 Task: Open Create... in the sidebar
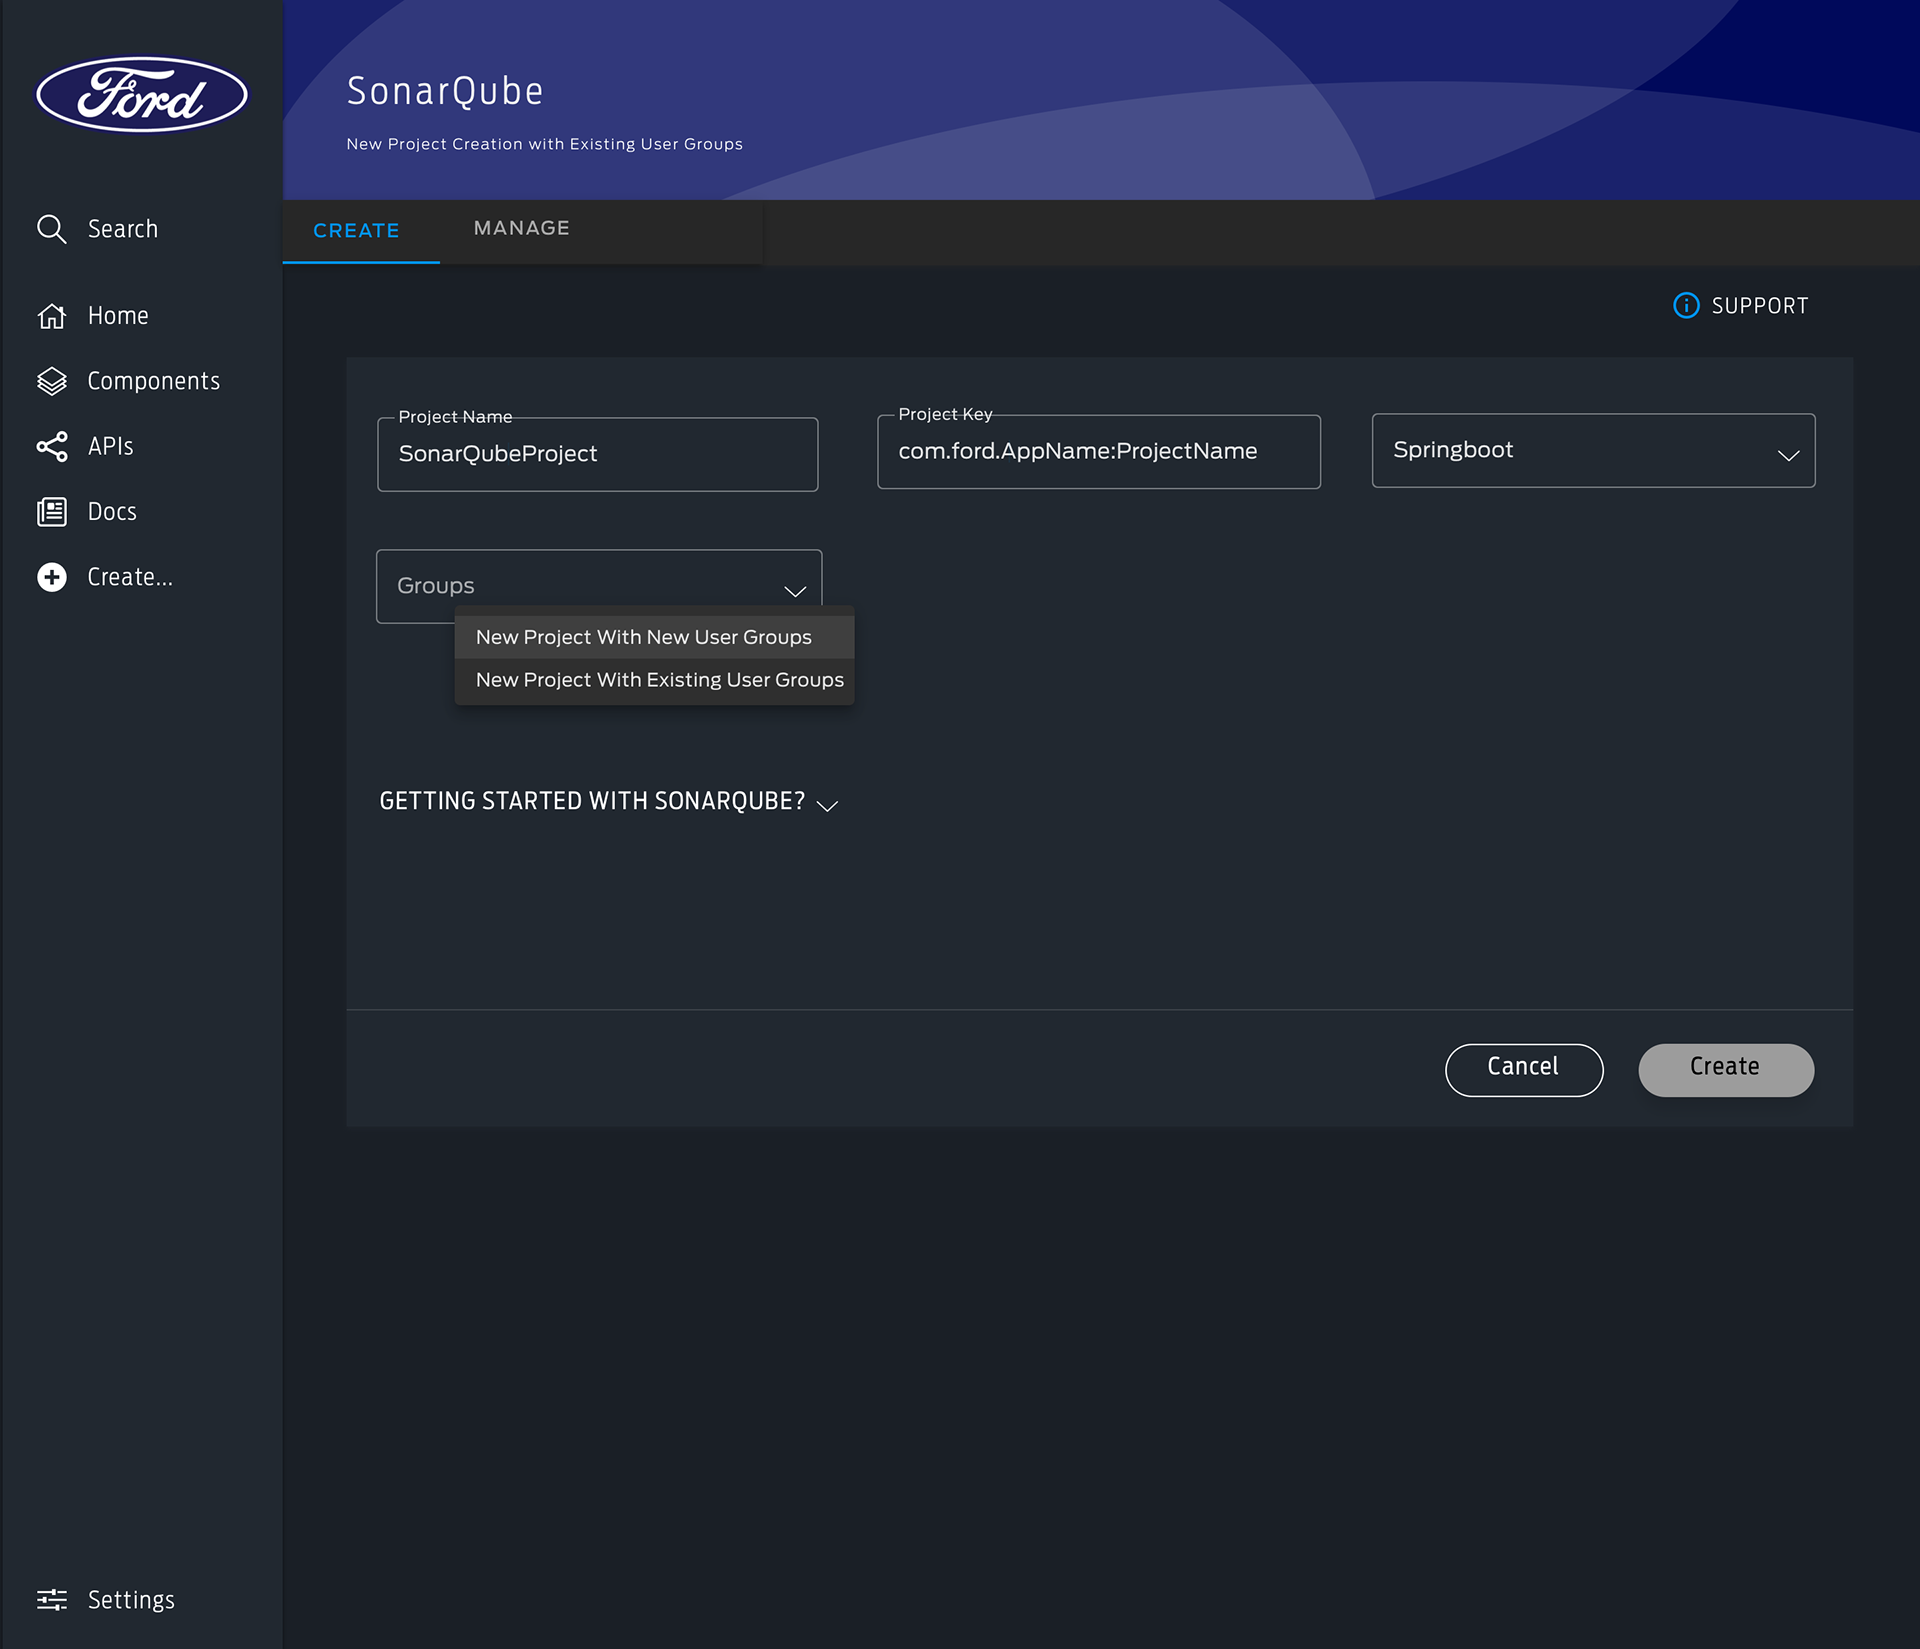(105, 577)
